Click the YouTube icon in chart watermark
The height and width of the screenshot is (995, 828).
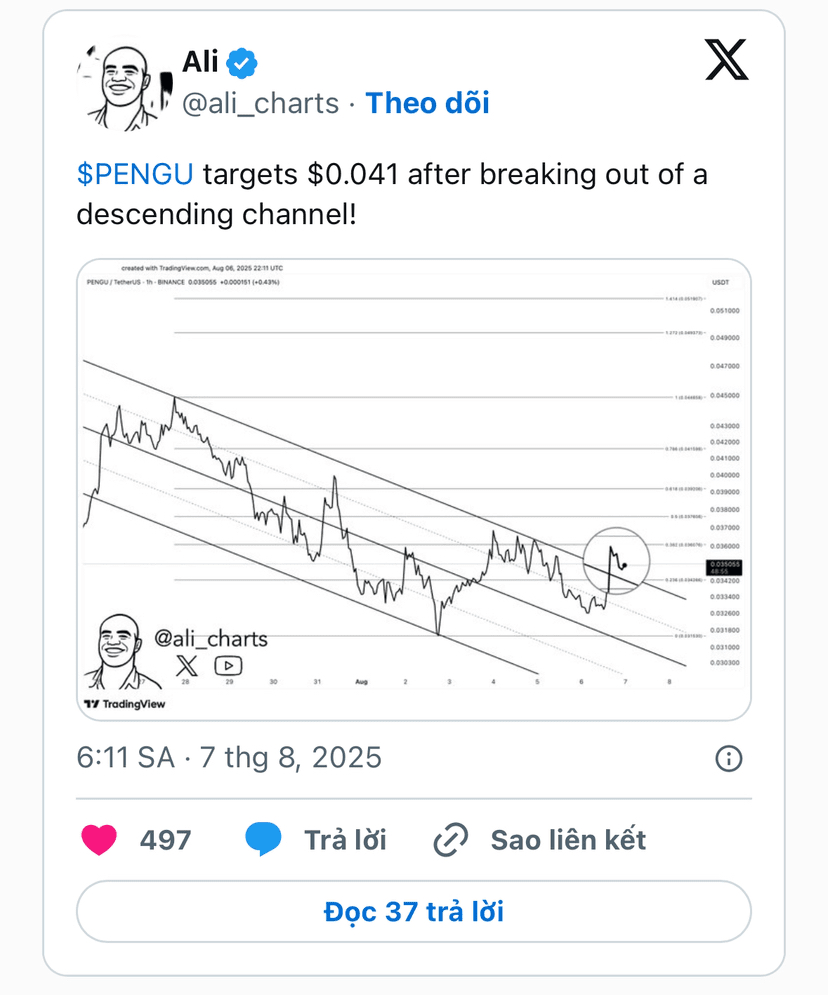(228, 666)
